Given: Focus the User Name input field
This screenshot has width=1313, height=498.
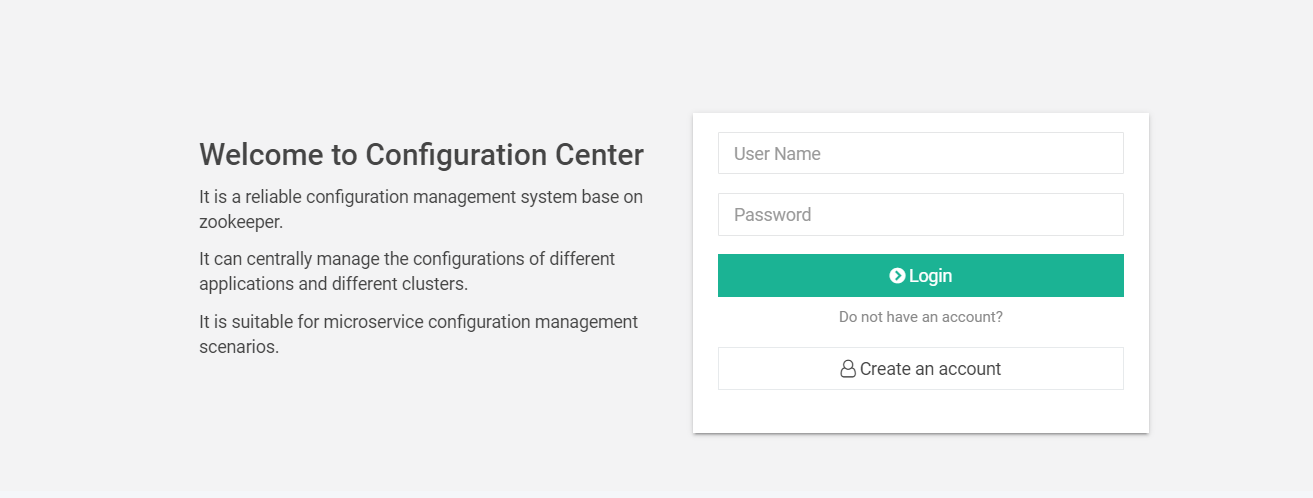Looking at the screenshot, I should pyautogui.click(x=920, y=154).
